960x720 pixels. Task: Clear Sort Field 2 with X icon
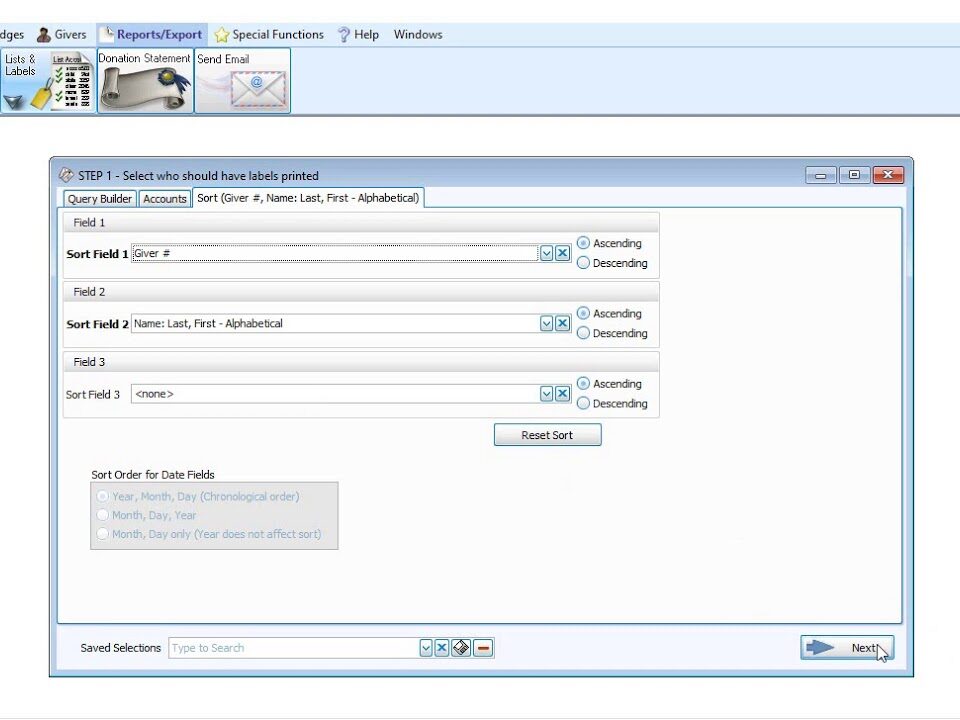pyautogui.click(x=563, y=323)
